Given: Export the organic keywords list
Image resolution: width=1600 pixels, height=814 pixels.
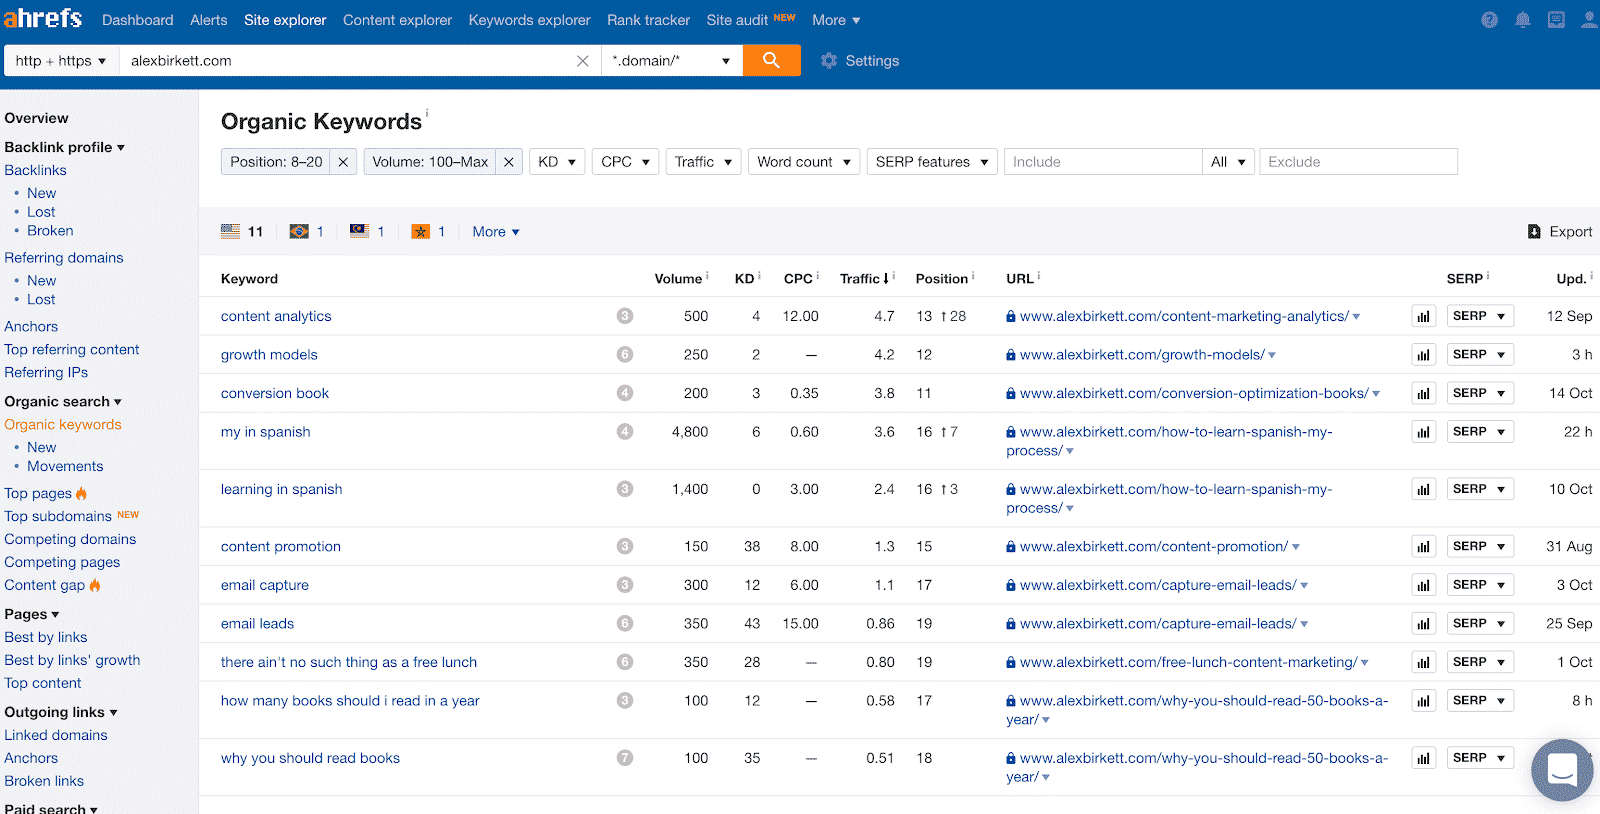Looking at the screenshot, I should coord(1559,232).
